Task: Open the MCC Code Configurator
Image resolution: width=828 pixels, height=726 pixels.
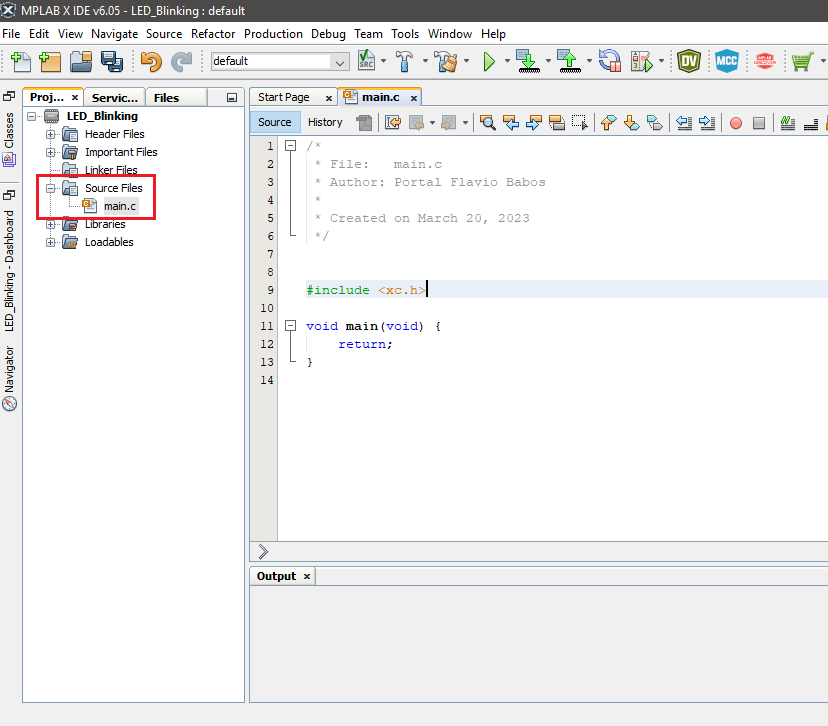Action: pos(727,61)
